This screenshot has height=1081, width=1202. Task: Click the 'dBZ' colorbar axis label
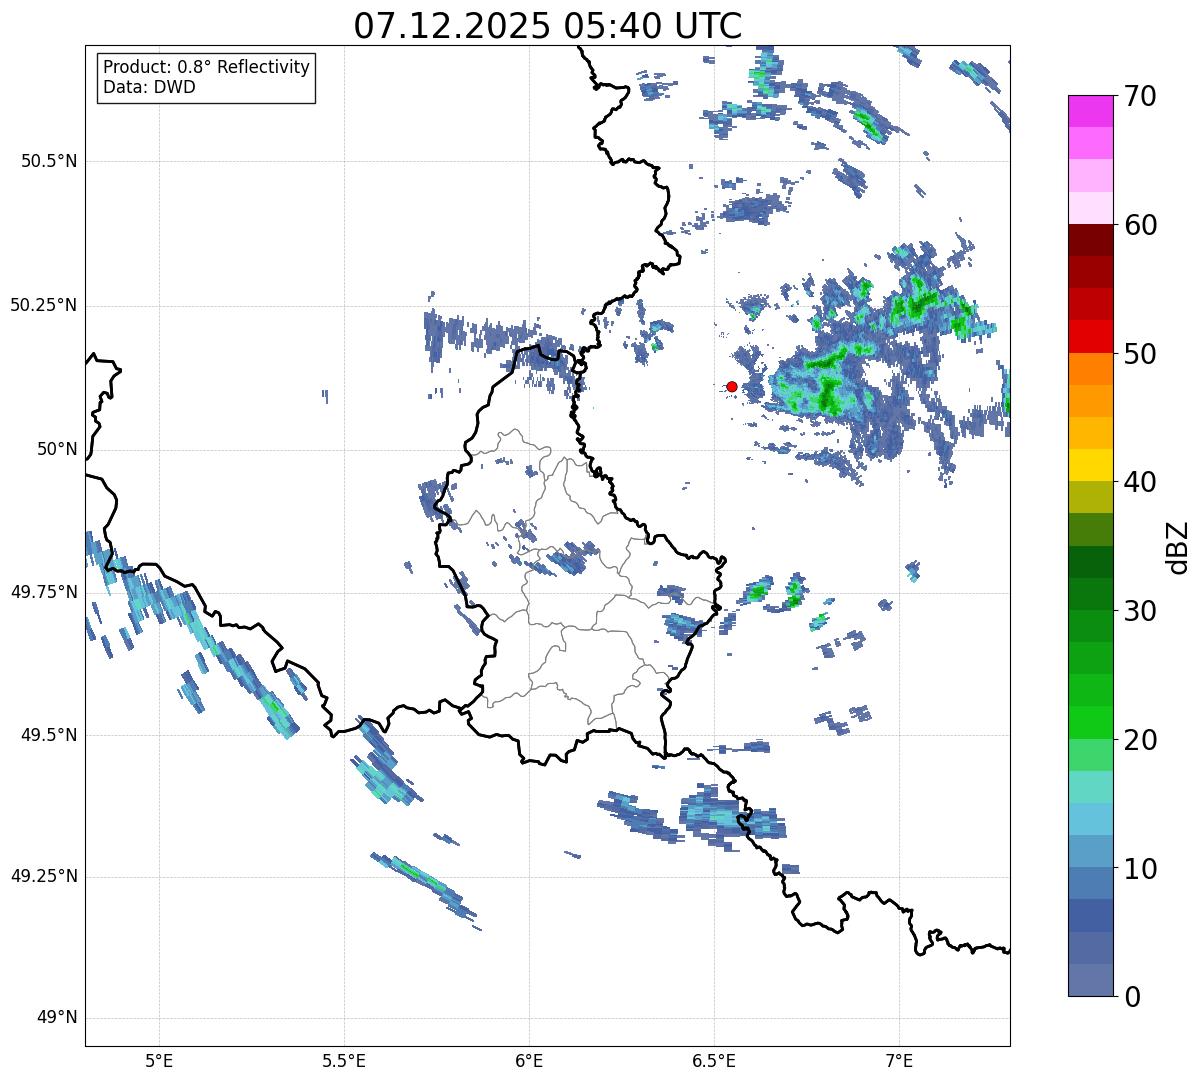click(1178, 547)
